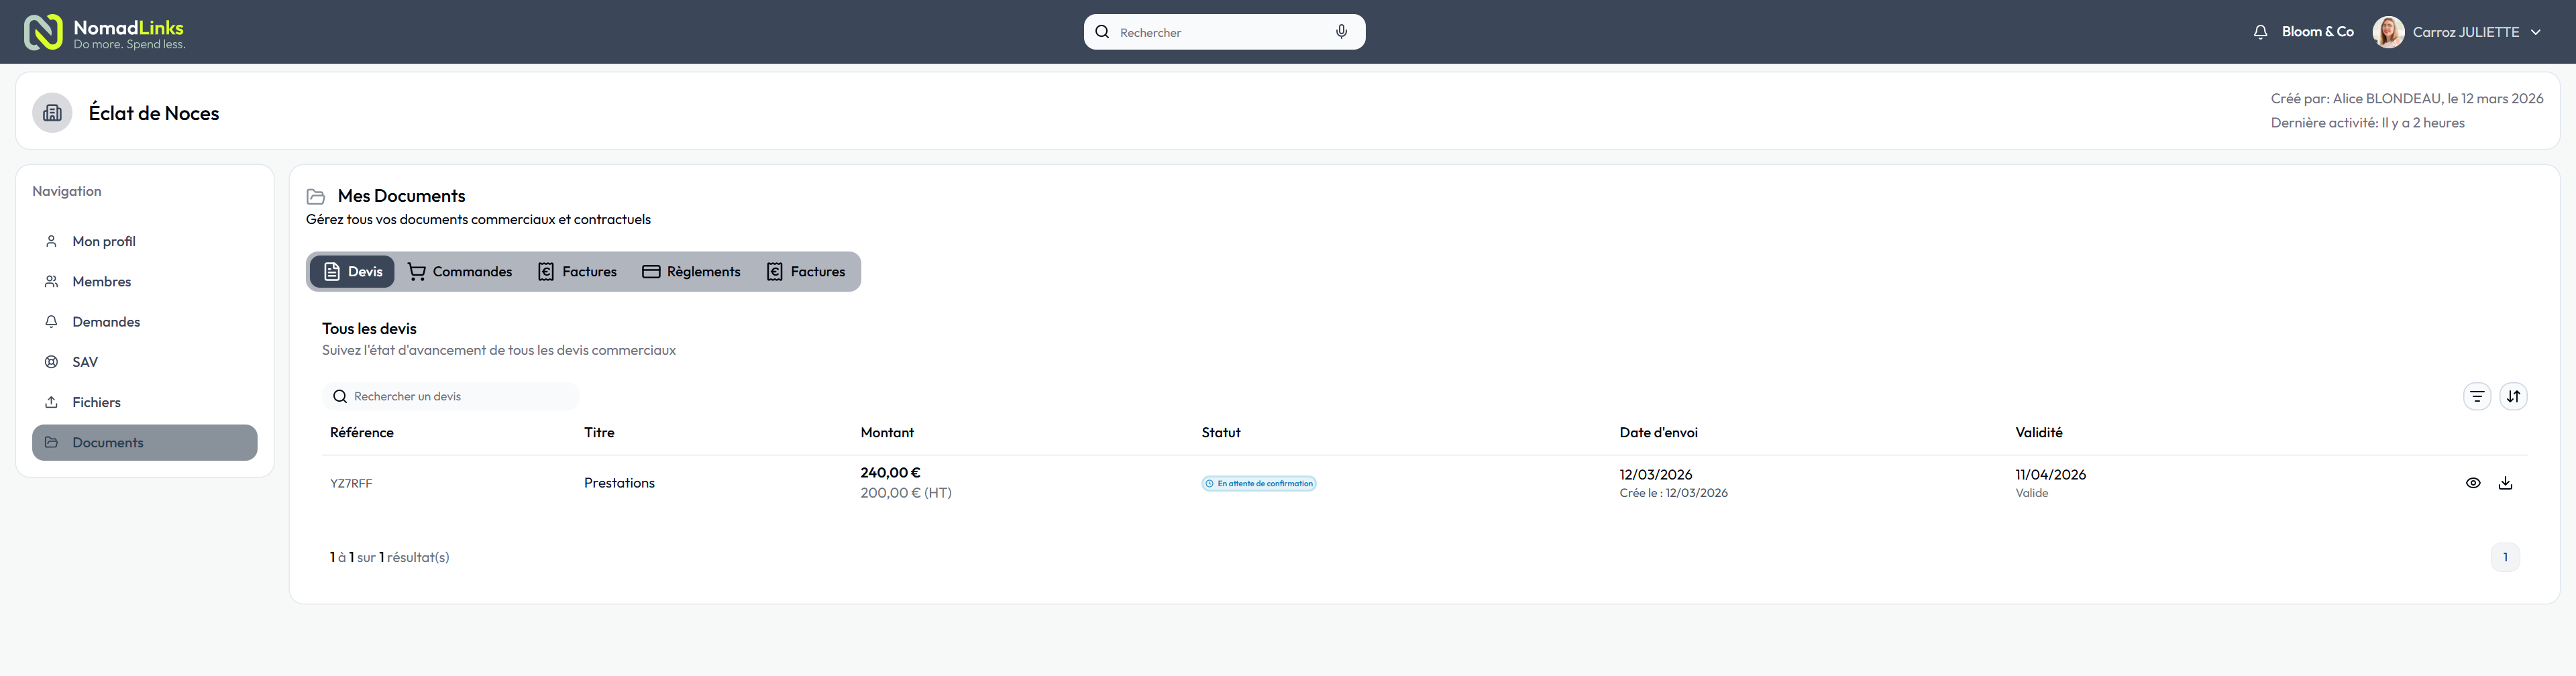Image resolution: width=2576 pixels, height=676 pixels.
Task: Click Carroz JULIETTE profile avatar
Action: click(2388, 32)
